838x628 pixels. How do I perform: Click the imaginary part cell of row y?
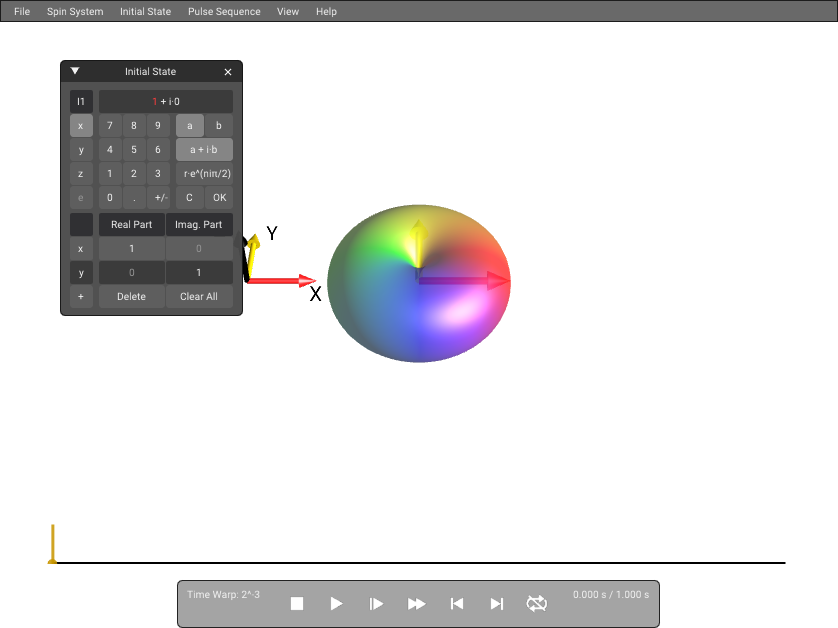pos(199,273)
